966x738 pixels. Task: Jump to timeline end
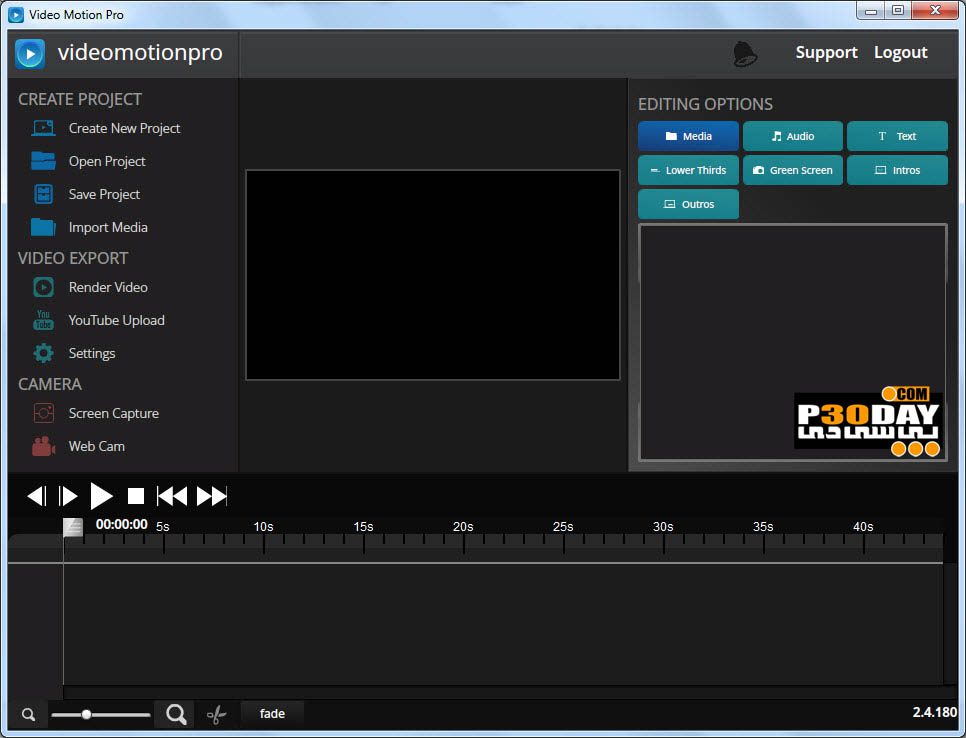pyautogui.click(x=212, y=496)
